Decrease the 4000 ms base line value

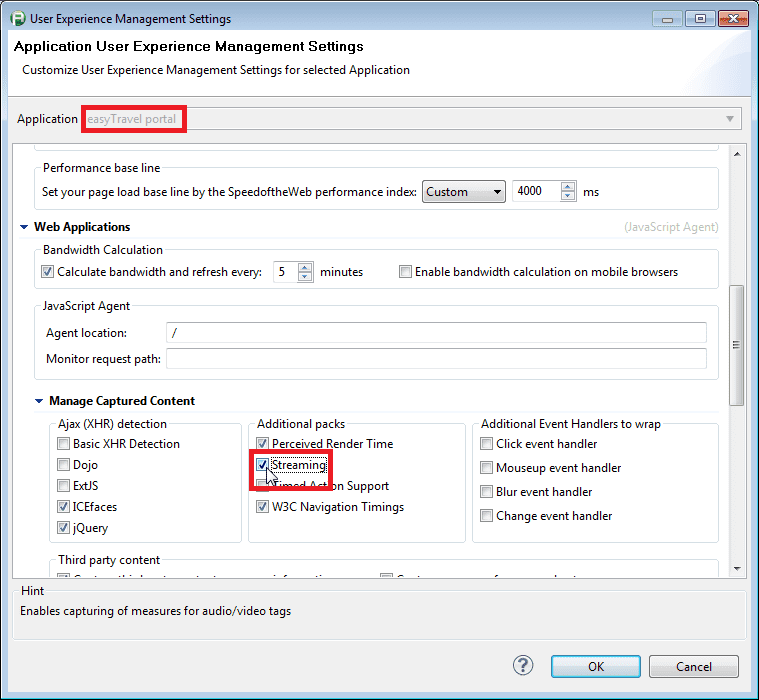(x=568, y=196)
